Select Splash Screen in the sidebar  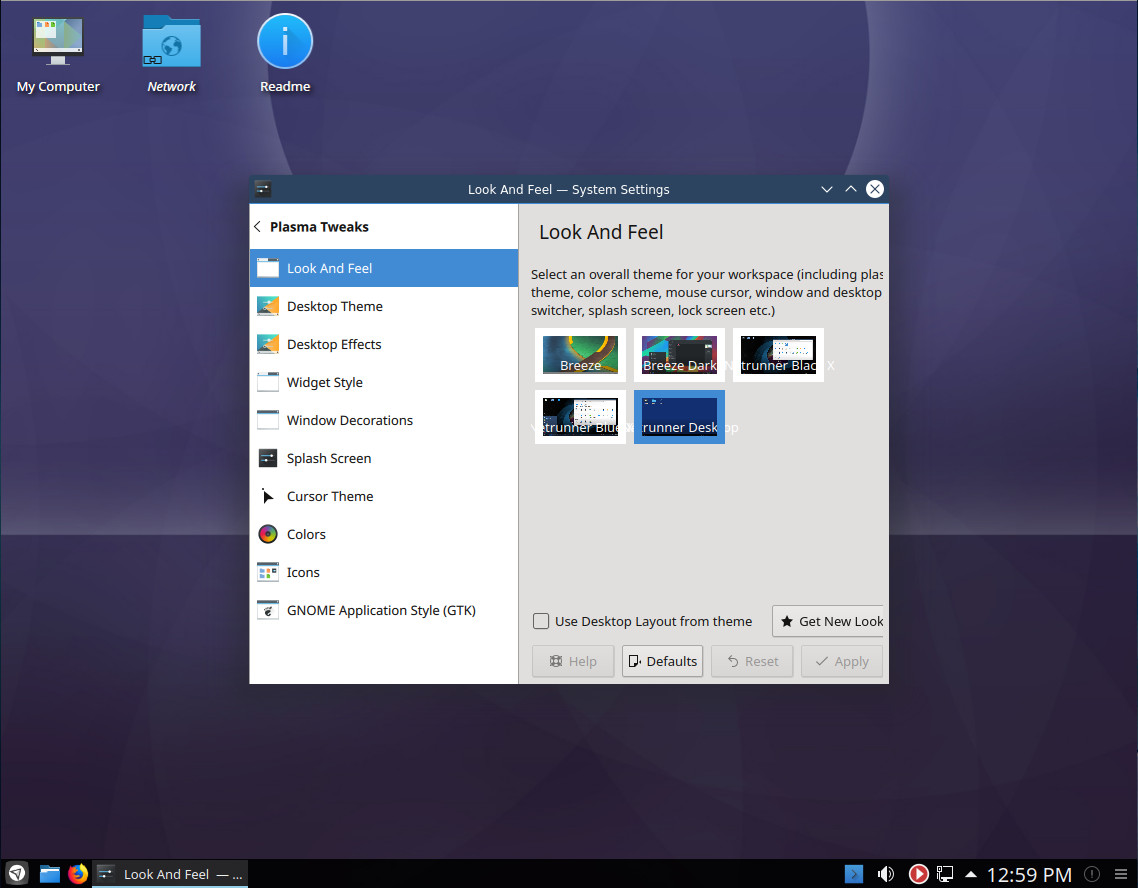[x=383, y=459]
